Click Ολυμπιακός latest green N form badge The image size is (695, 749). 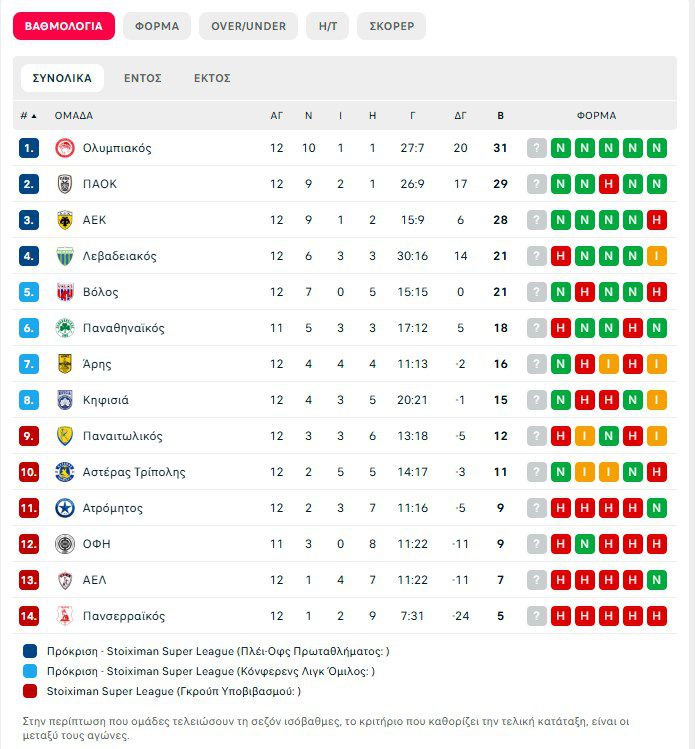click(x=657, y=148)
